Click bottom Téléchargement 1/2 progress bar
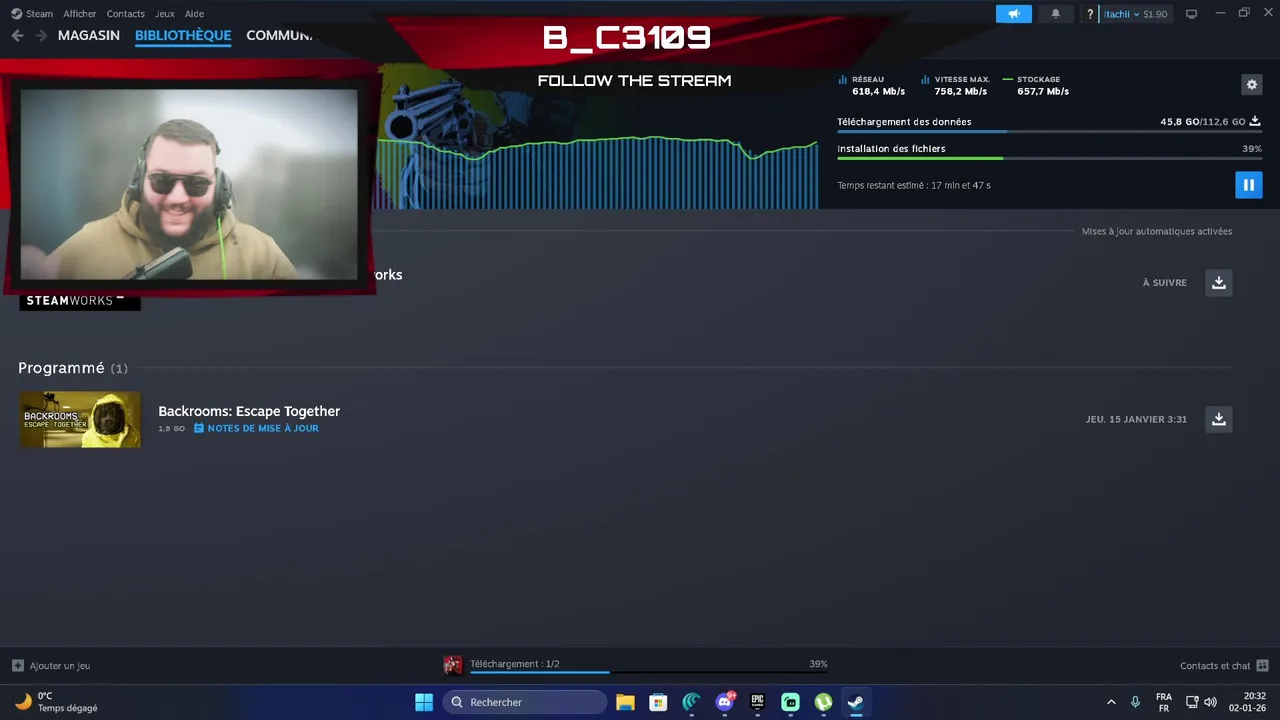1280x720 pixels. [x=648, y=672]
